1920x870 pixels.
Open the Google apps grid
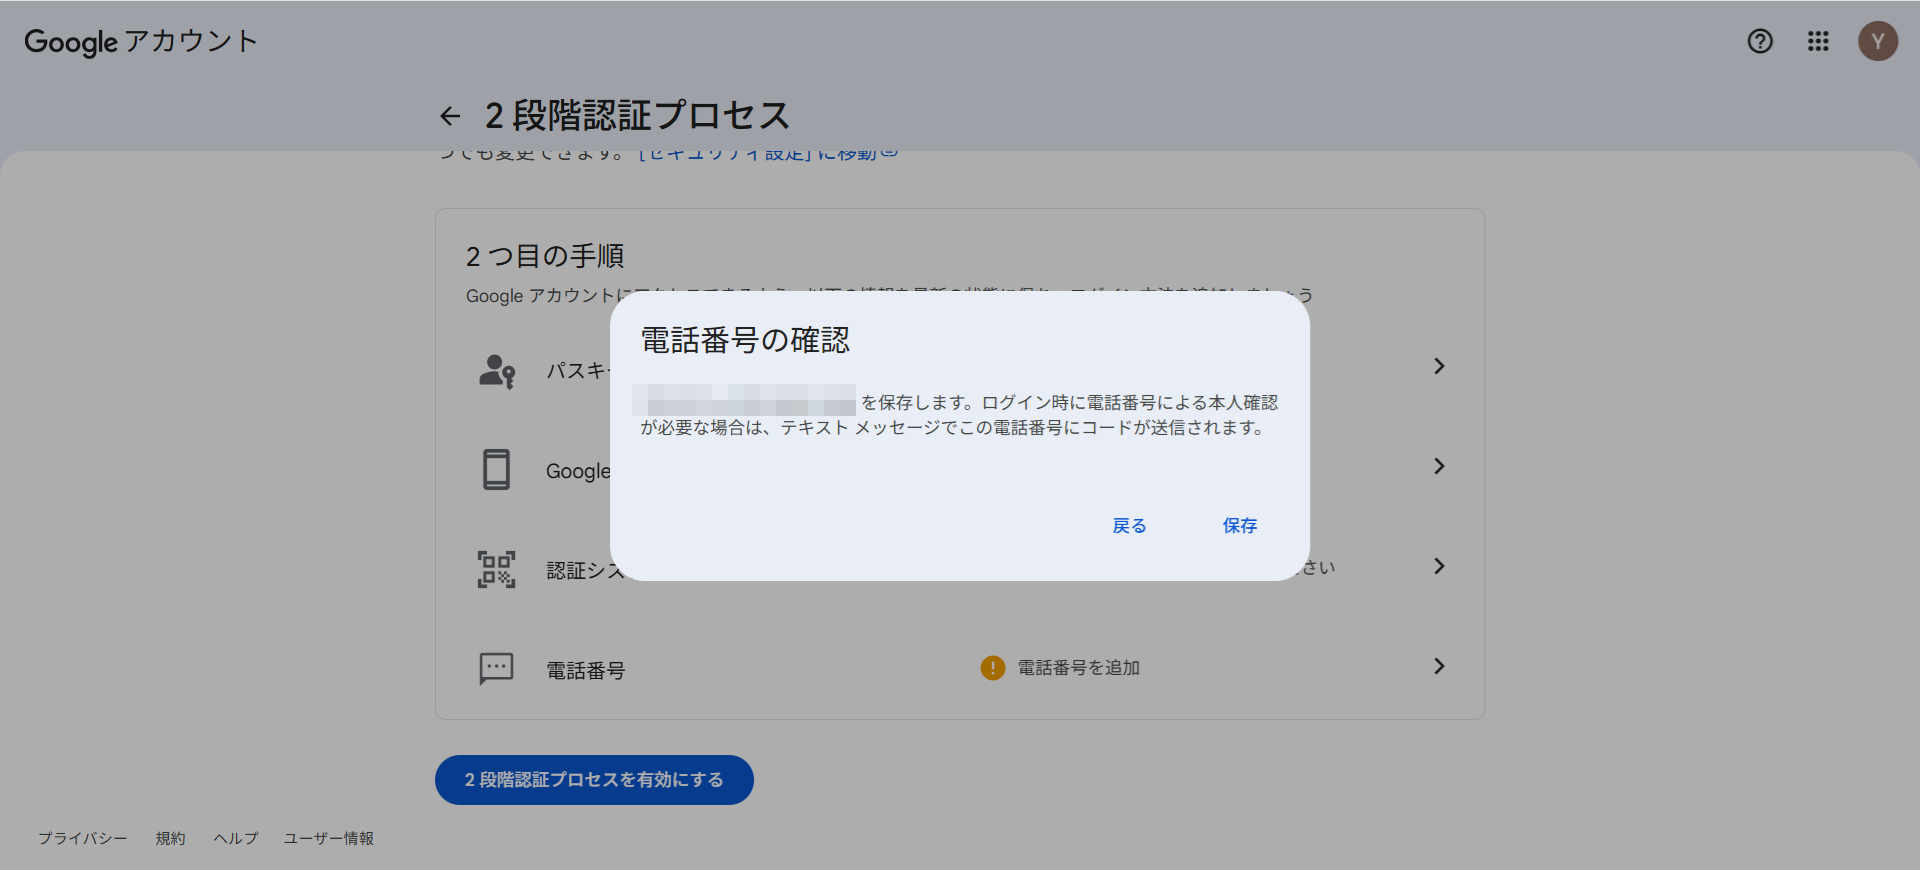click(x=1818, y=41)
